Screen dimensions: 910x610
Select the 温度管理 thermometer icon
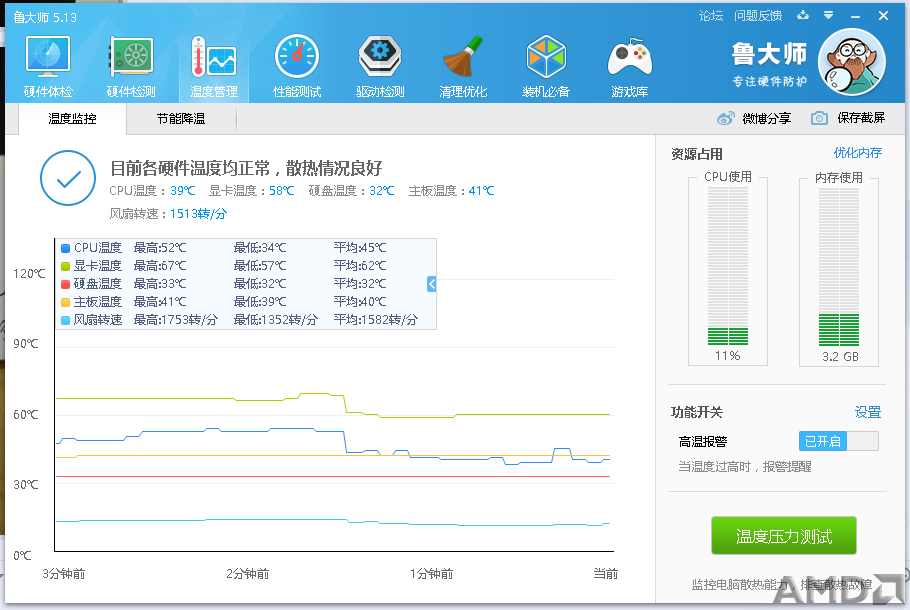[214, 56]
